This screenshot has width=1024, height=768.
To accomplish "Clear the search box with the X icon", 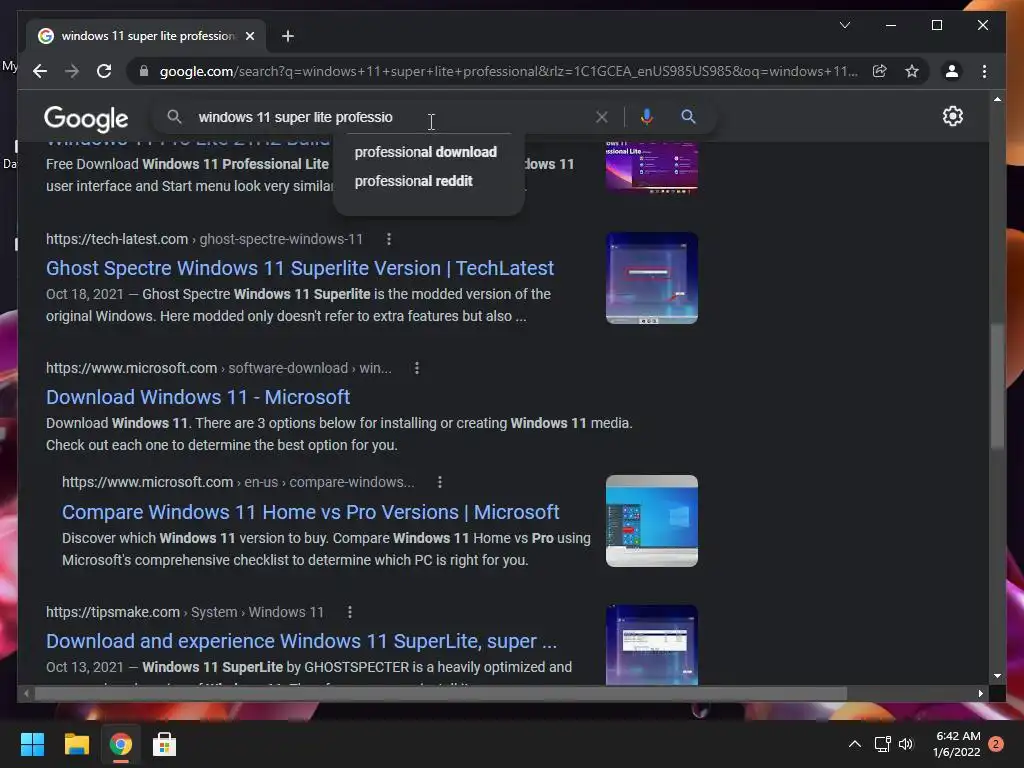I will pos(601,117).
